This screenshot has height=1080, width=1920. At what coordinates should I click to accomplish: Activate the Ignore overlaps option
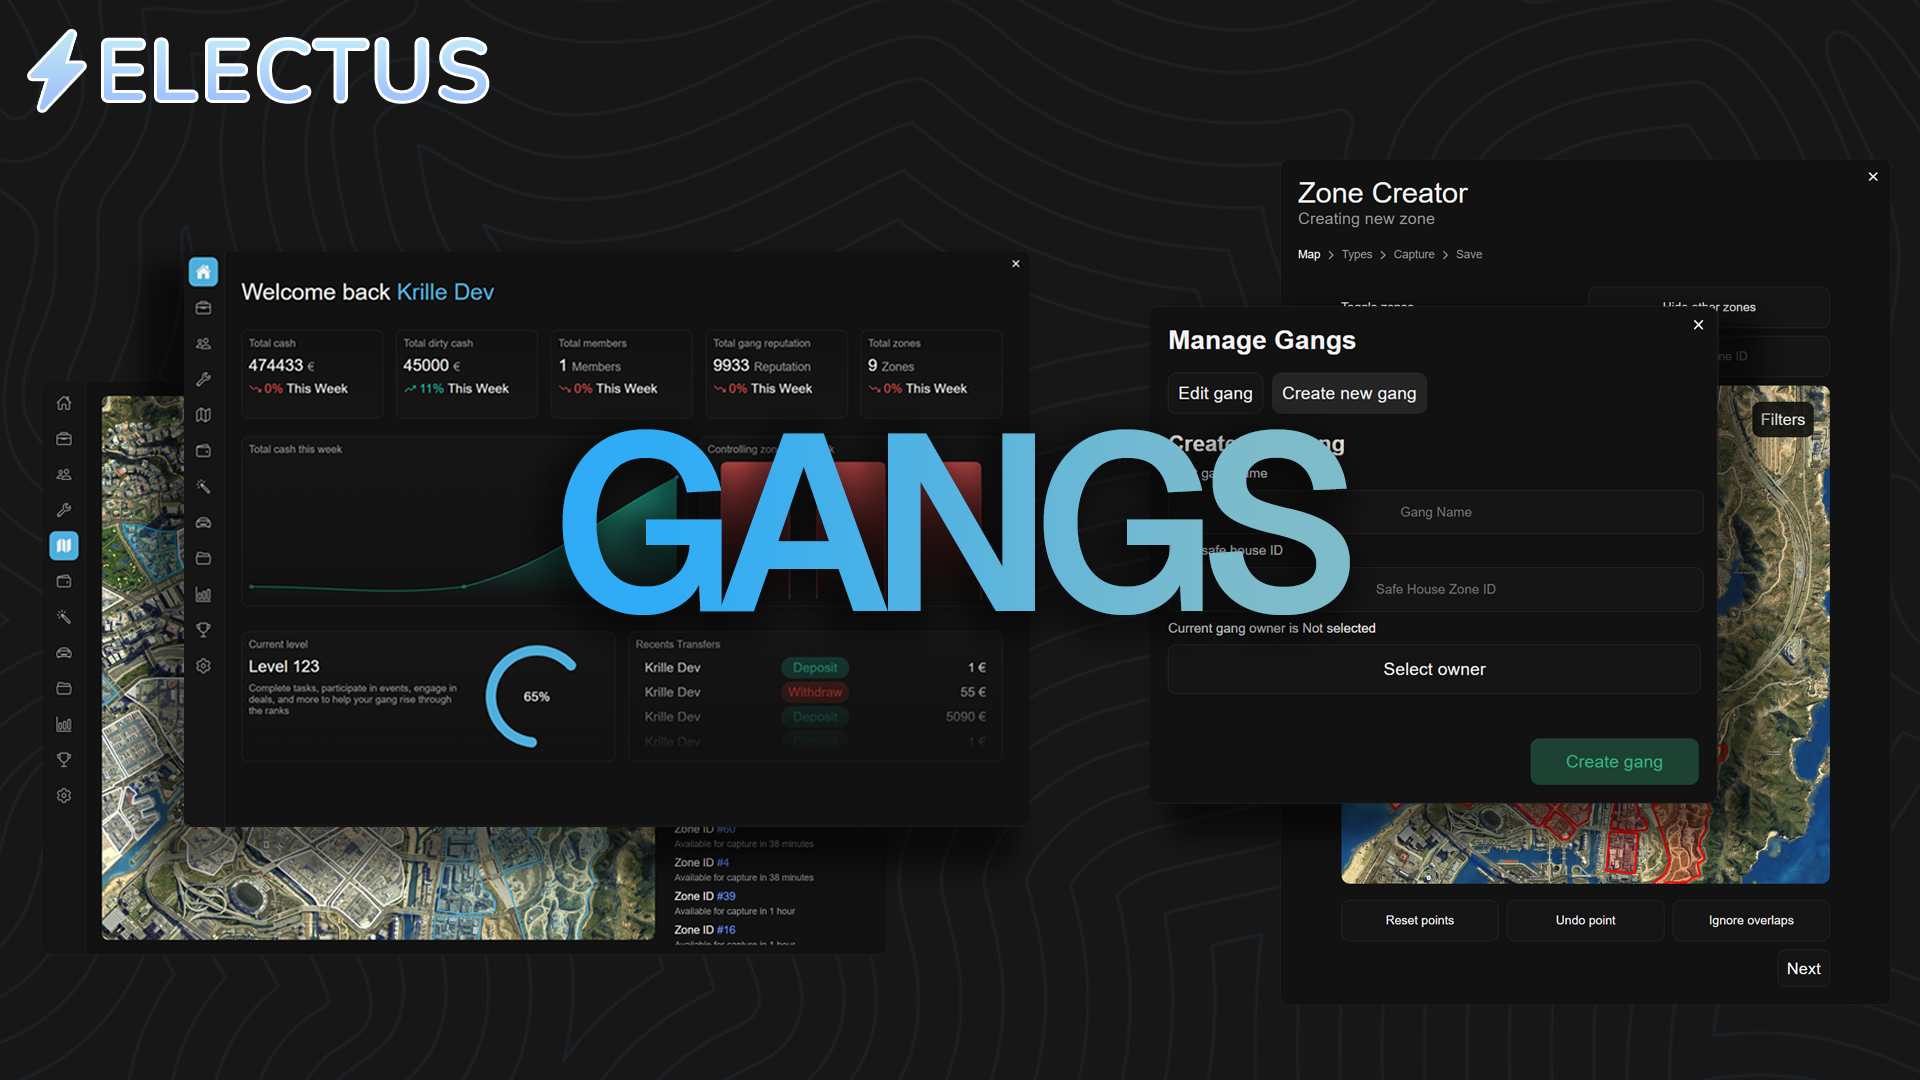coord(1751,920)
